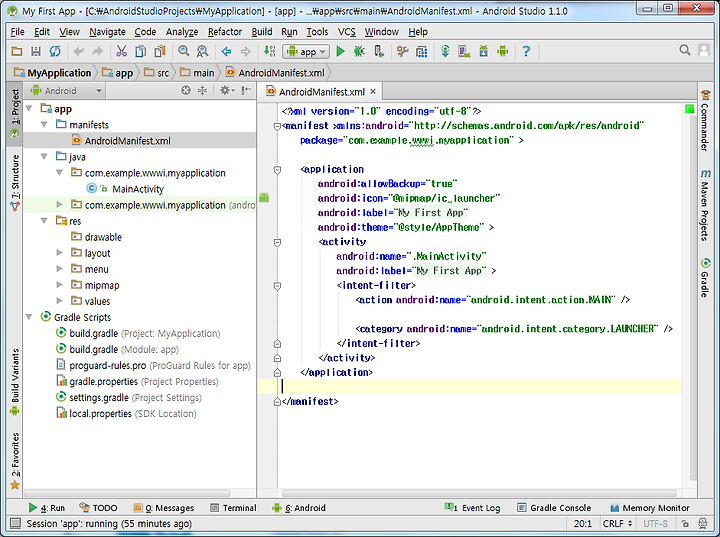
Task: Click the Help question mark icon
Action: point(526,51)
